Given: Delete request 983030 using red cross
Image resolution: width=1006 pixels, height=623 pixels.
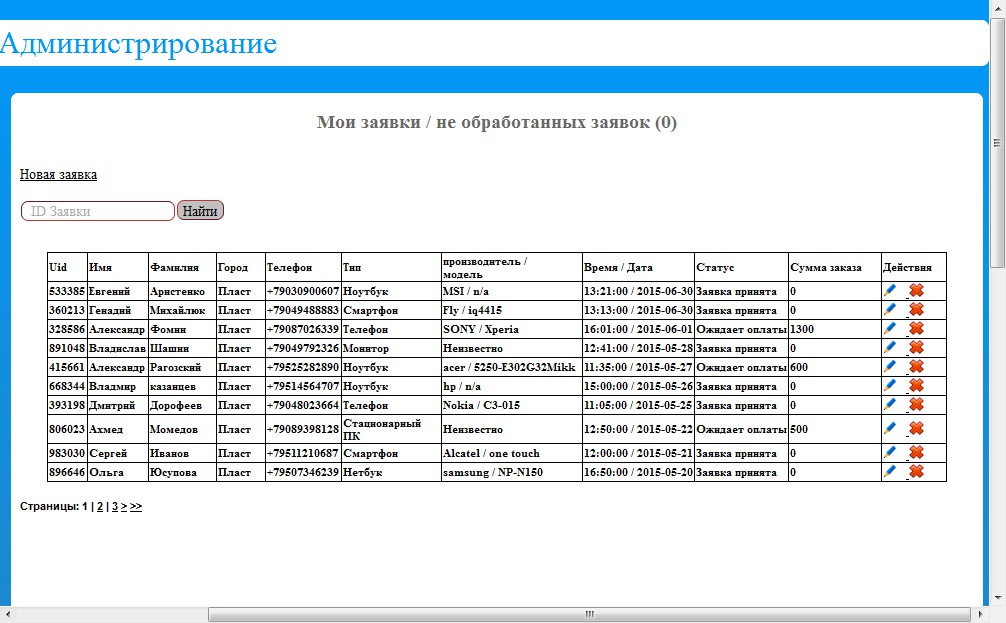Looking at the screenshot, I should click(916, 452).
